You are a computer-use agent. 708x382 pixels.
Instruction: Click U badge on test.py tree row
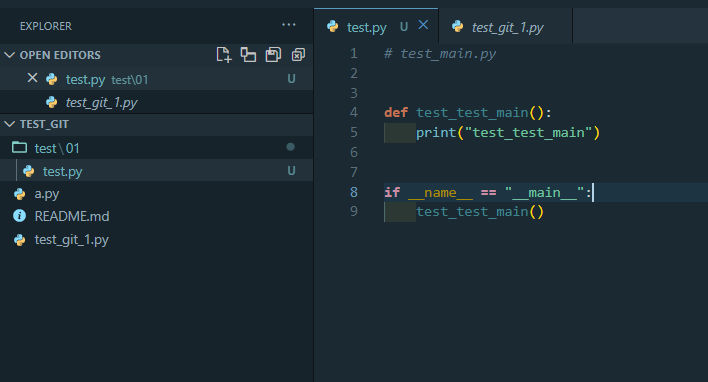point(291,171)
